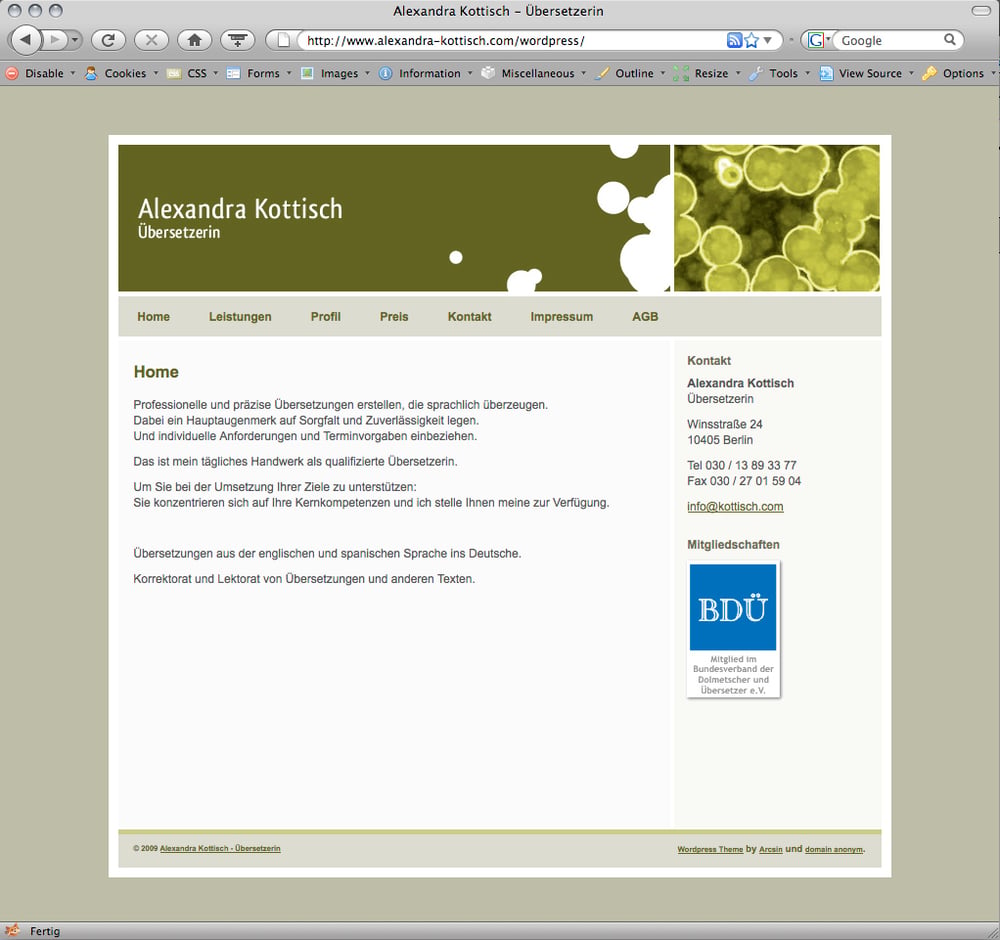The image size is (1000, 940).
Task: Open the AGB navigation item
Action: [645, 316]
